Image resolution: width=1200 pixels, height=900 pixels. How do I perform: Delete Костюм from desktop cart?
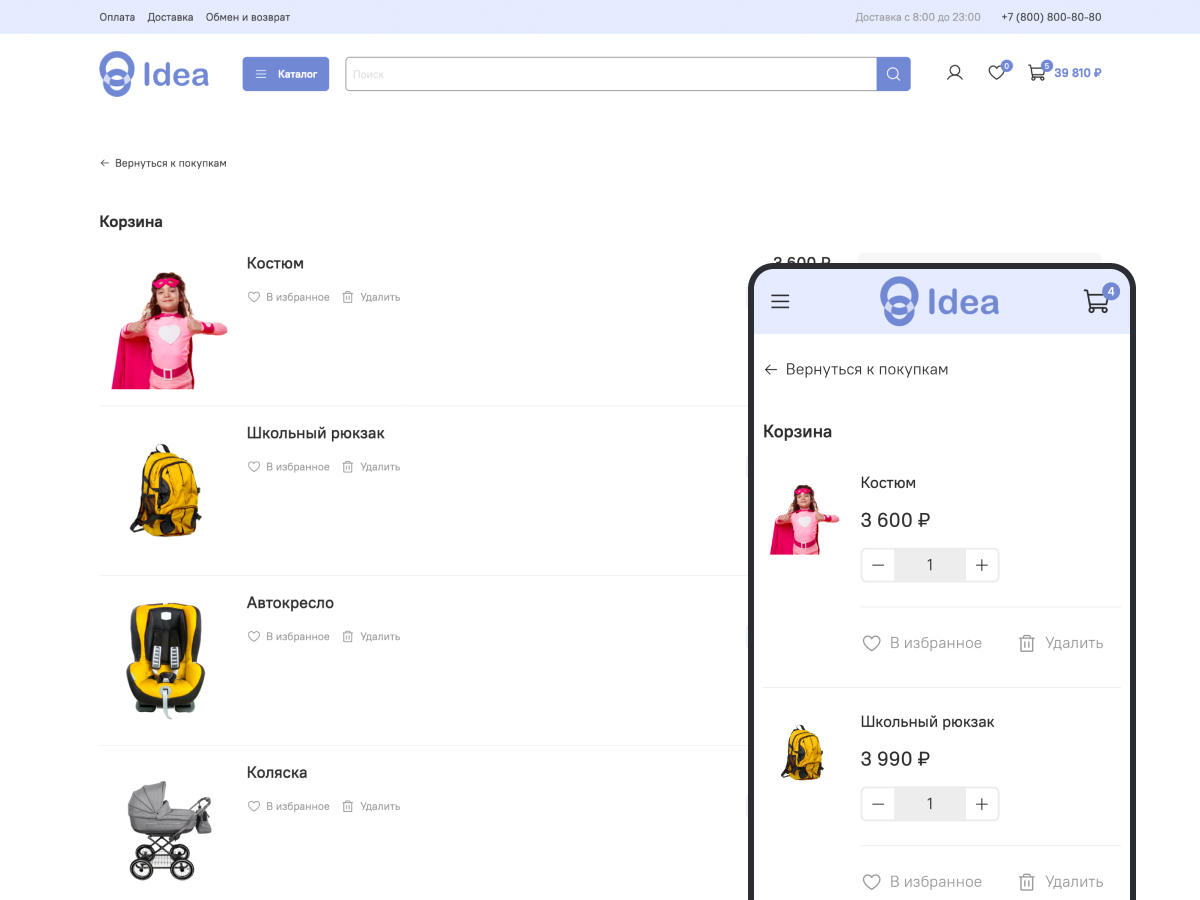click(x=371, y=297)
